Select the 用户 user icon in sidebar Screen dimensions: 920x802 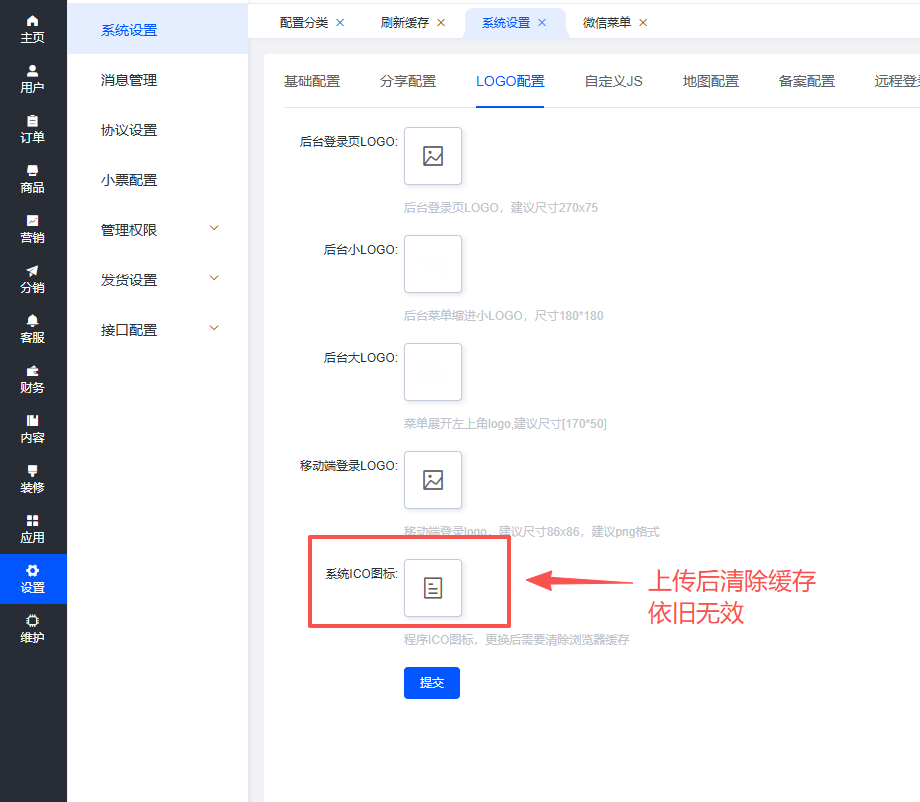(33, 71)
